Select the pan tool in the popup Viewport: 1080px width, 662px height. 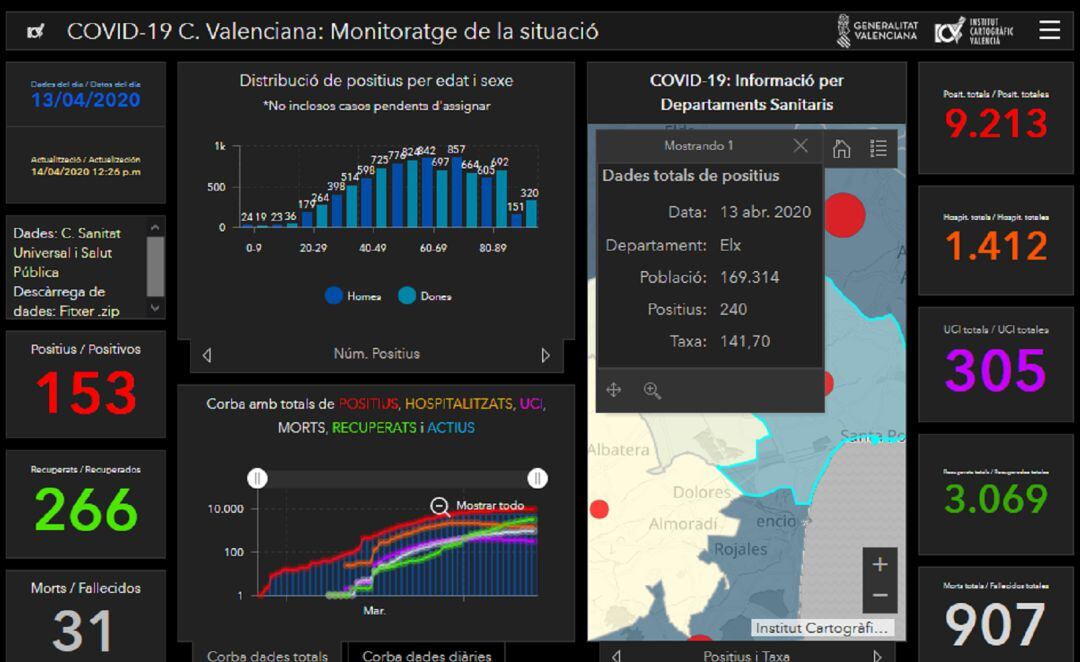614,390
